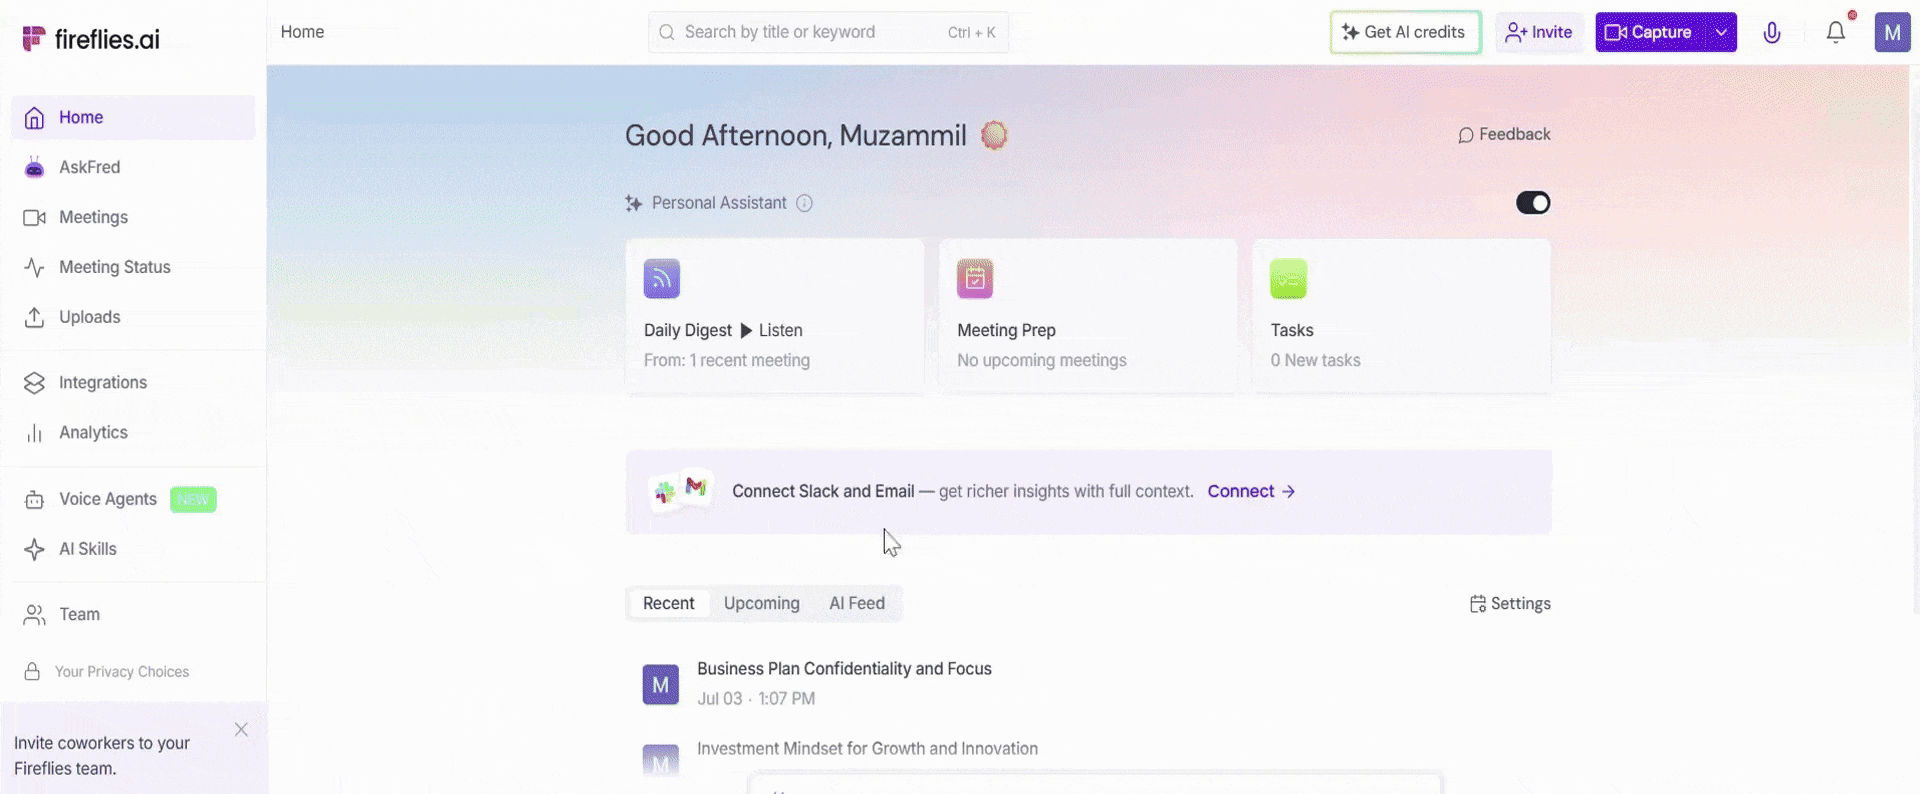1920x794 pixels.
Task: Play the Daily Digest Listen button
Action: point(771,330)
